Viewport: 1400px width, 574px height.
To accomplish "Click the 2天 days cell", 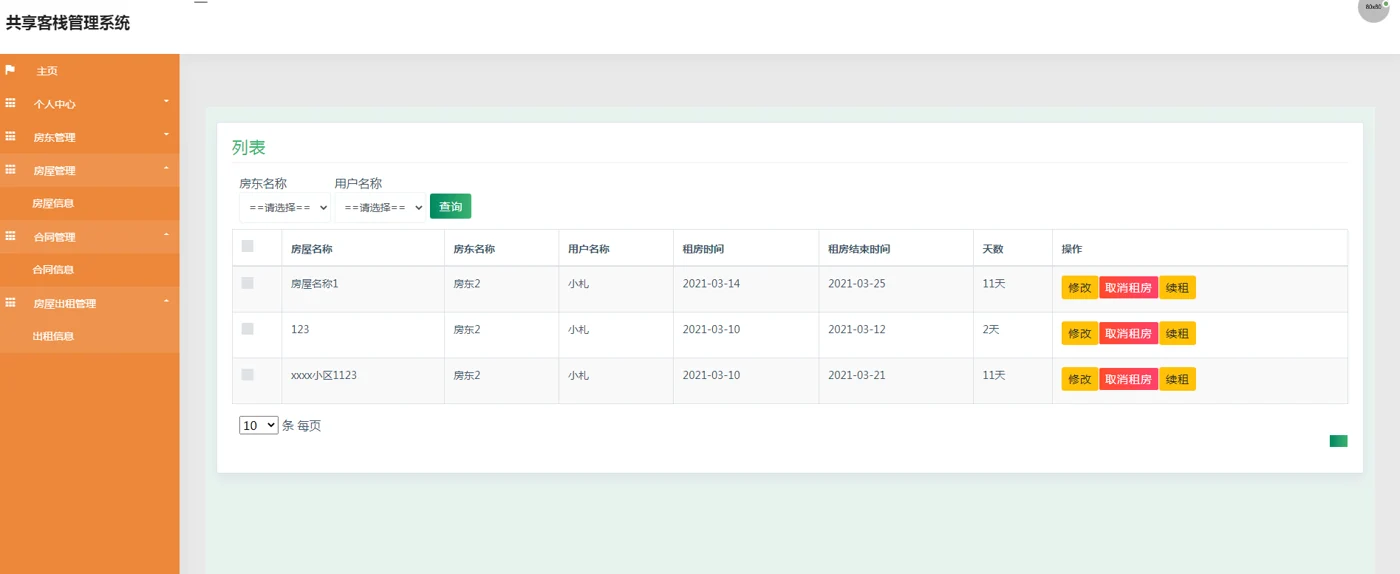I will coord(991,330).
